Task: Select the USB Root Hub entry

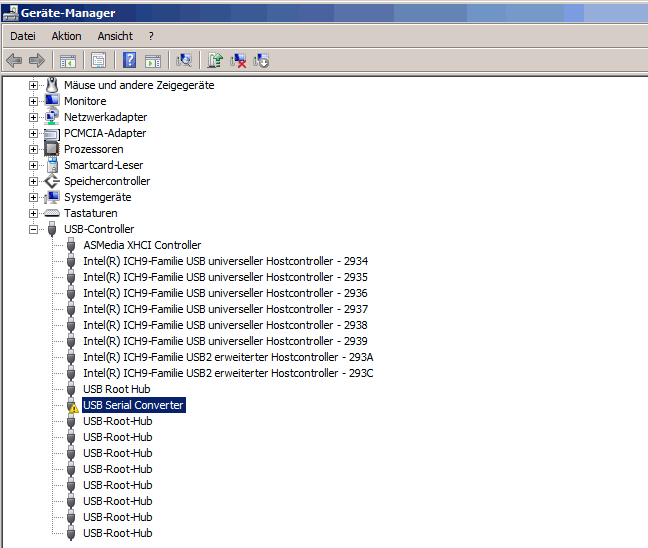Action: click(117, 389)
